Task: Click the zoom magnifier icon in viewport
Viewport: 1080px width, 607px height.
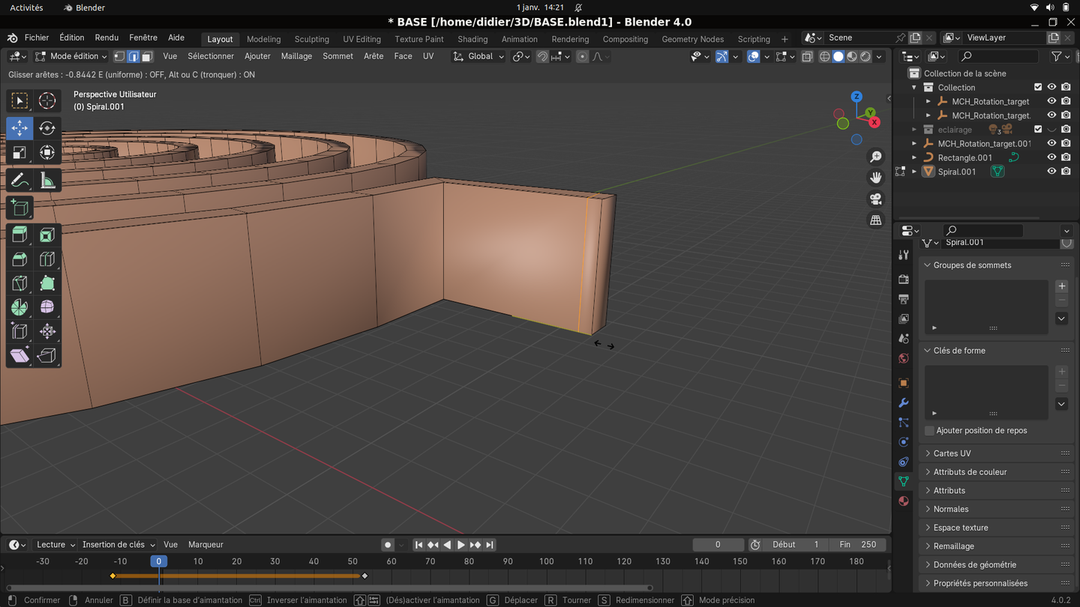Action: coord(876,157)
